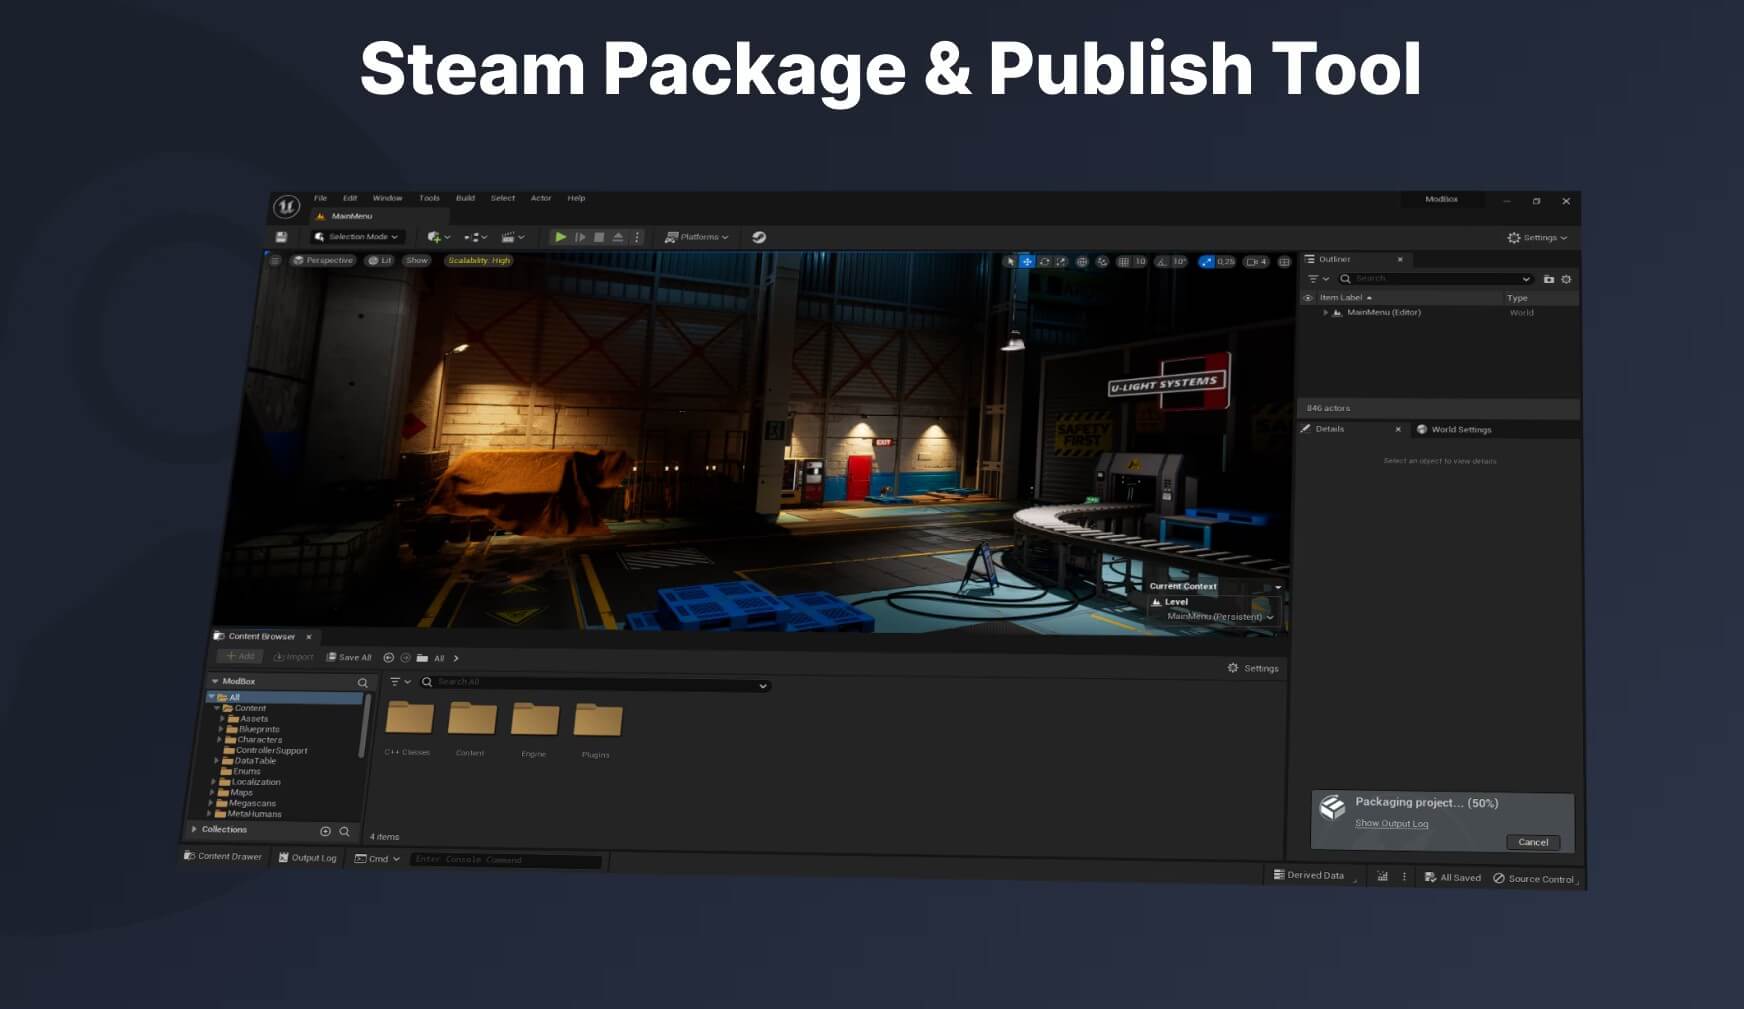
Task: Click the Content Browser Import button
Action: [294, 657]
